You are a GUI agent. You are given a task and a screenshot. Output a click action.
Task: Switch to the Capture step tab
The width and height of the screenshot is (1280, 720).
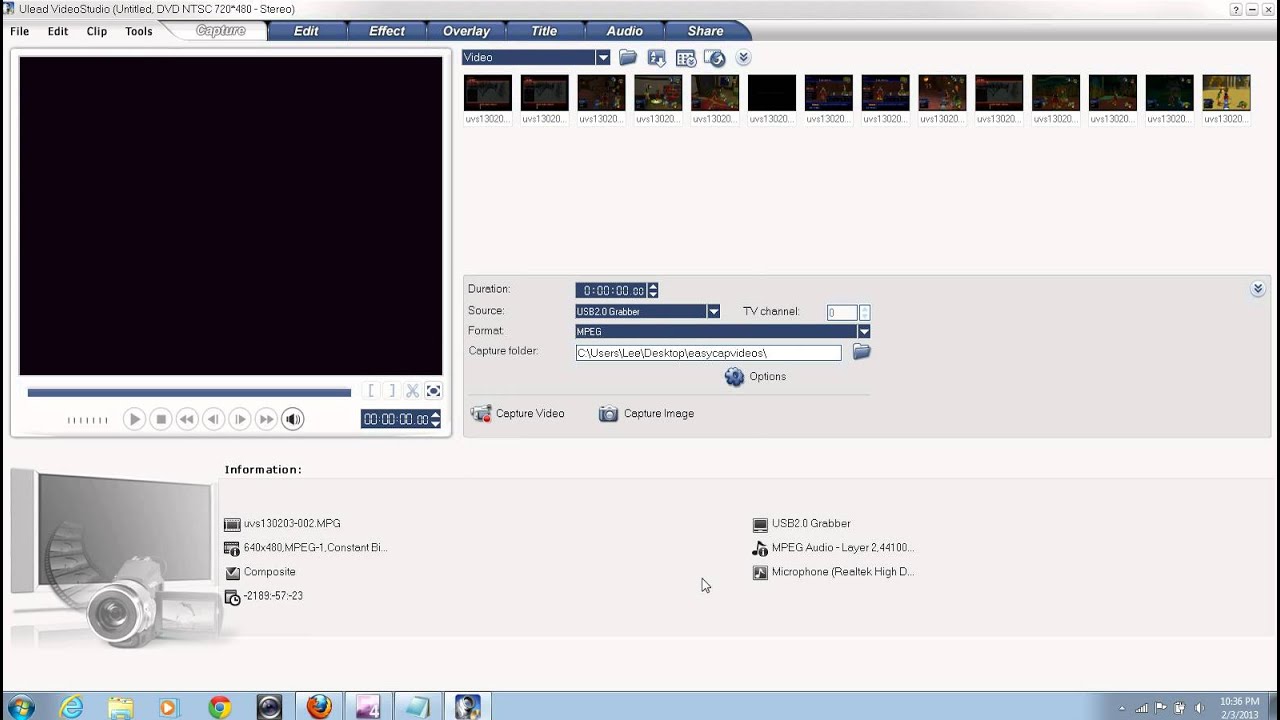pyautogui.click(x=220, y=31)
